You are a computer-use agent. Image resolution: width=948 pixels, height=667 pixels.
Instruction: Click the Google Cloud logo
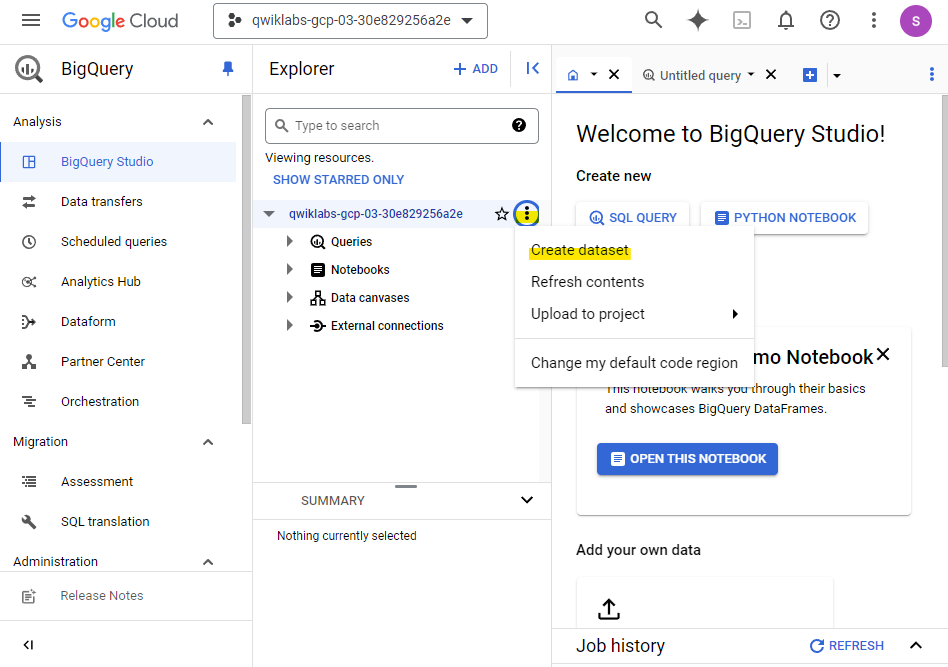pos(120,21)
